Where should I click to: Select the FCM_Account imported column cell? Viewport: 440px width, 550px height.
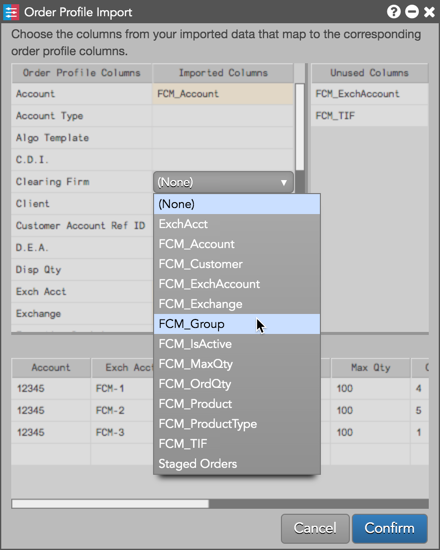click(x=223, y=94)
